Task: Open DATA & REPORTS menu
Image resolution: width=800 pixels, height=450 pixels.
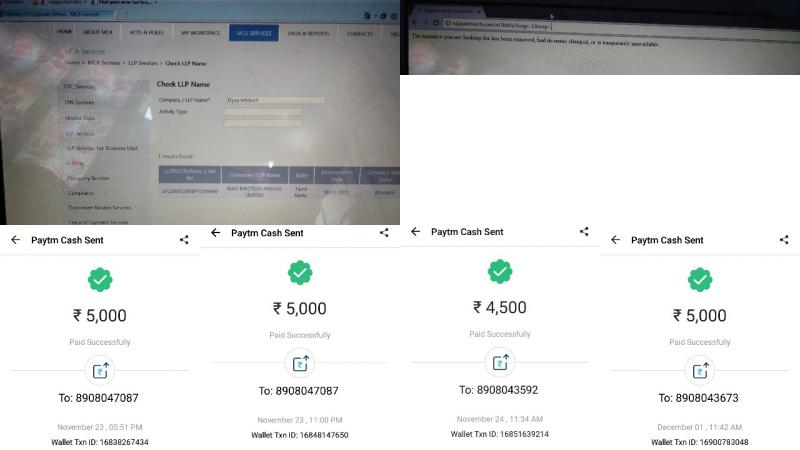Action: (x=308, y=34)
